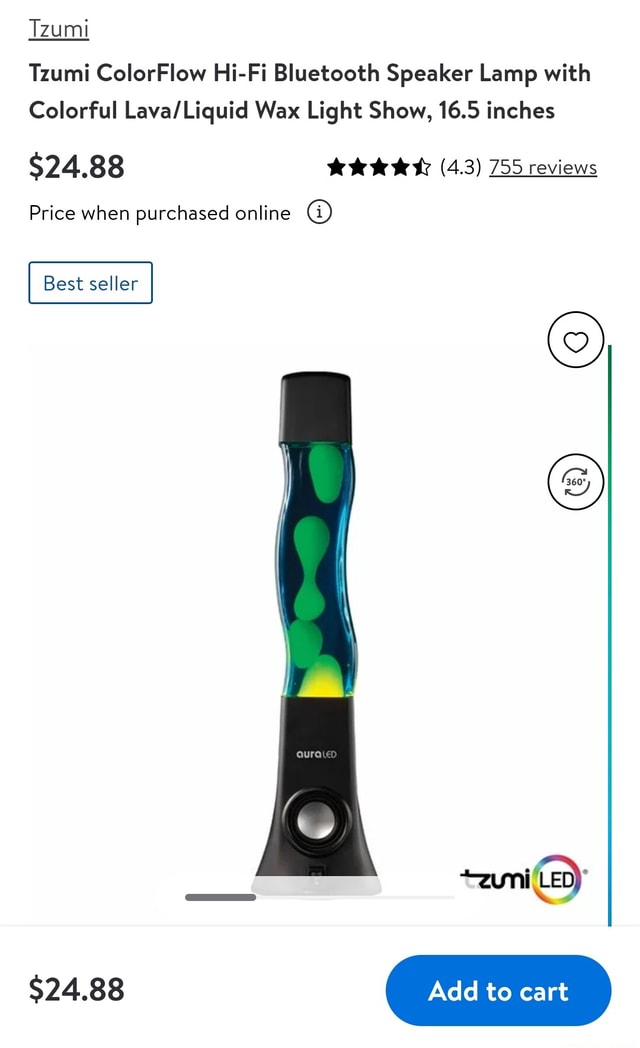Image resolution: width=640 pixels, height=1048 pixels.
Task: Click the next image peeking at right edge
Action: coord(609,635)
